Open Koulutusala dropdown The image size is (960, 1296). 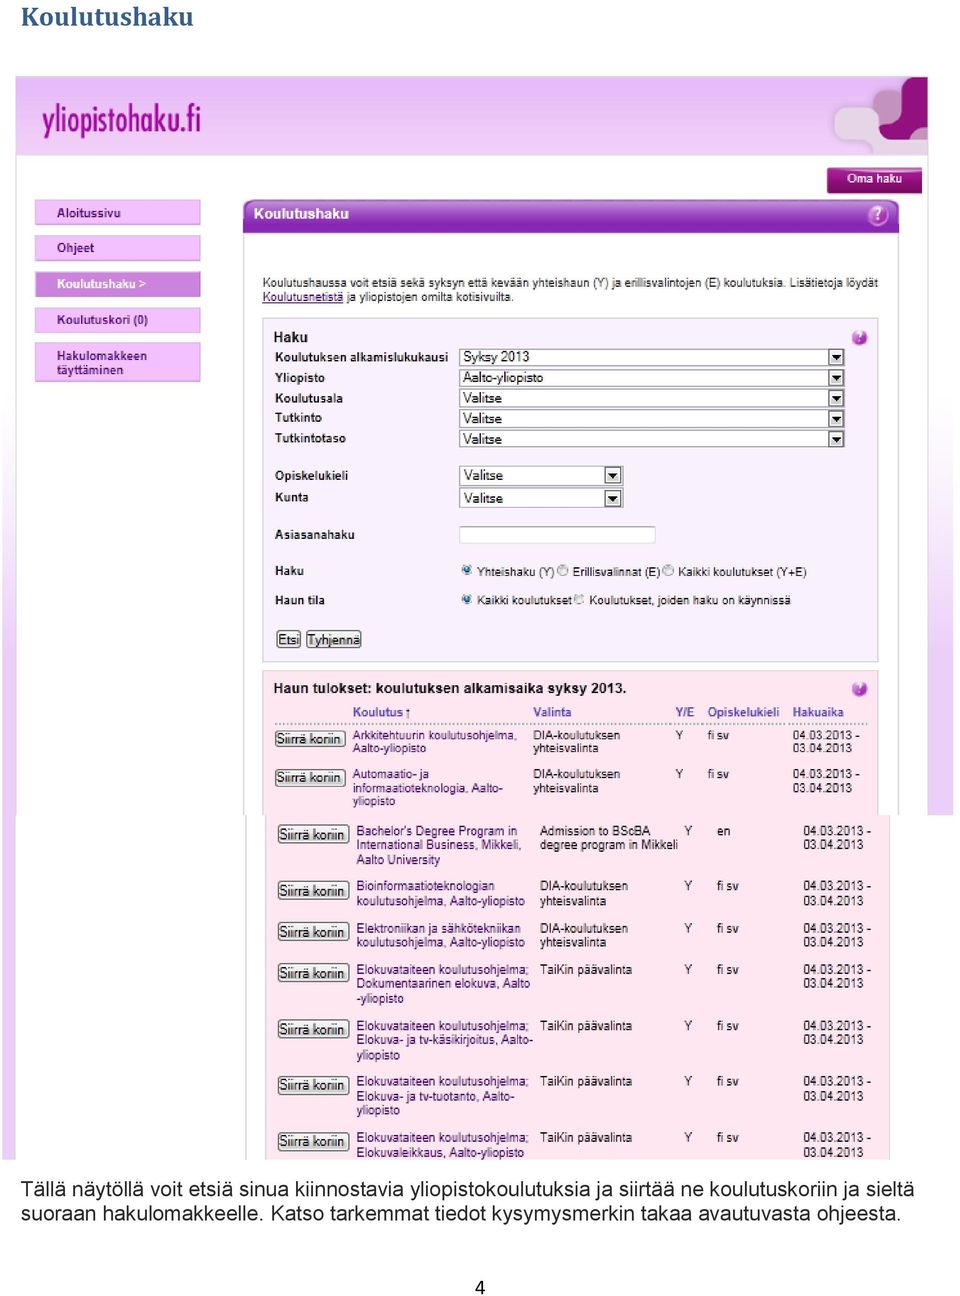click(651, 398)
